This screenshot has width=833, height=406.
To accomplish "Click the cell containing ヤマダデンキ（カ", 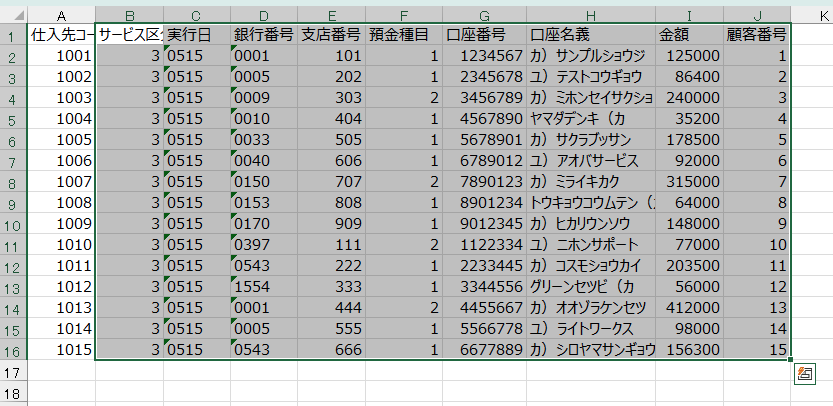I will point(591,119).
